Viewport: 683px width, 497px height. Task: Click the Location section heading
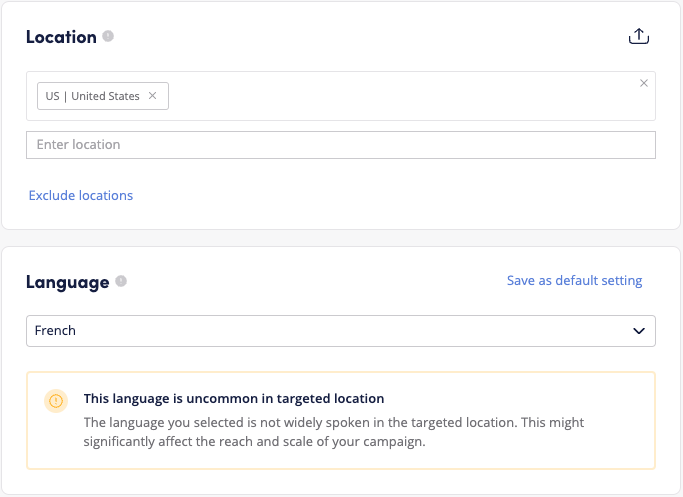coord(61,37)
